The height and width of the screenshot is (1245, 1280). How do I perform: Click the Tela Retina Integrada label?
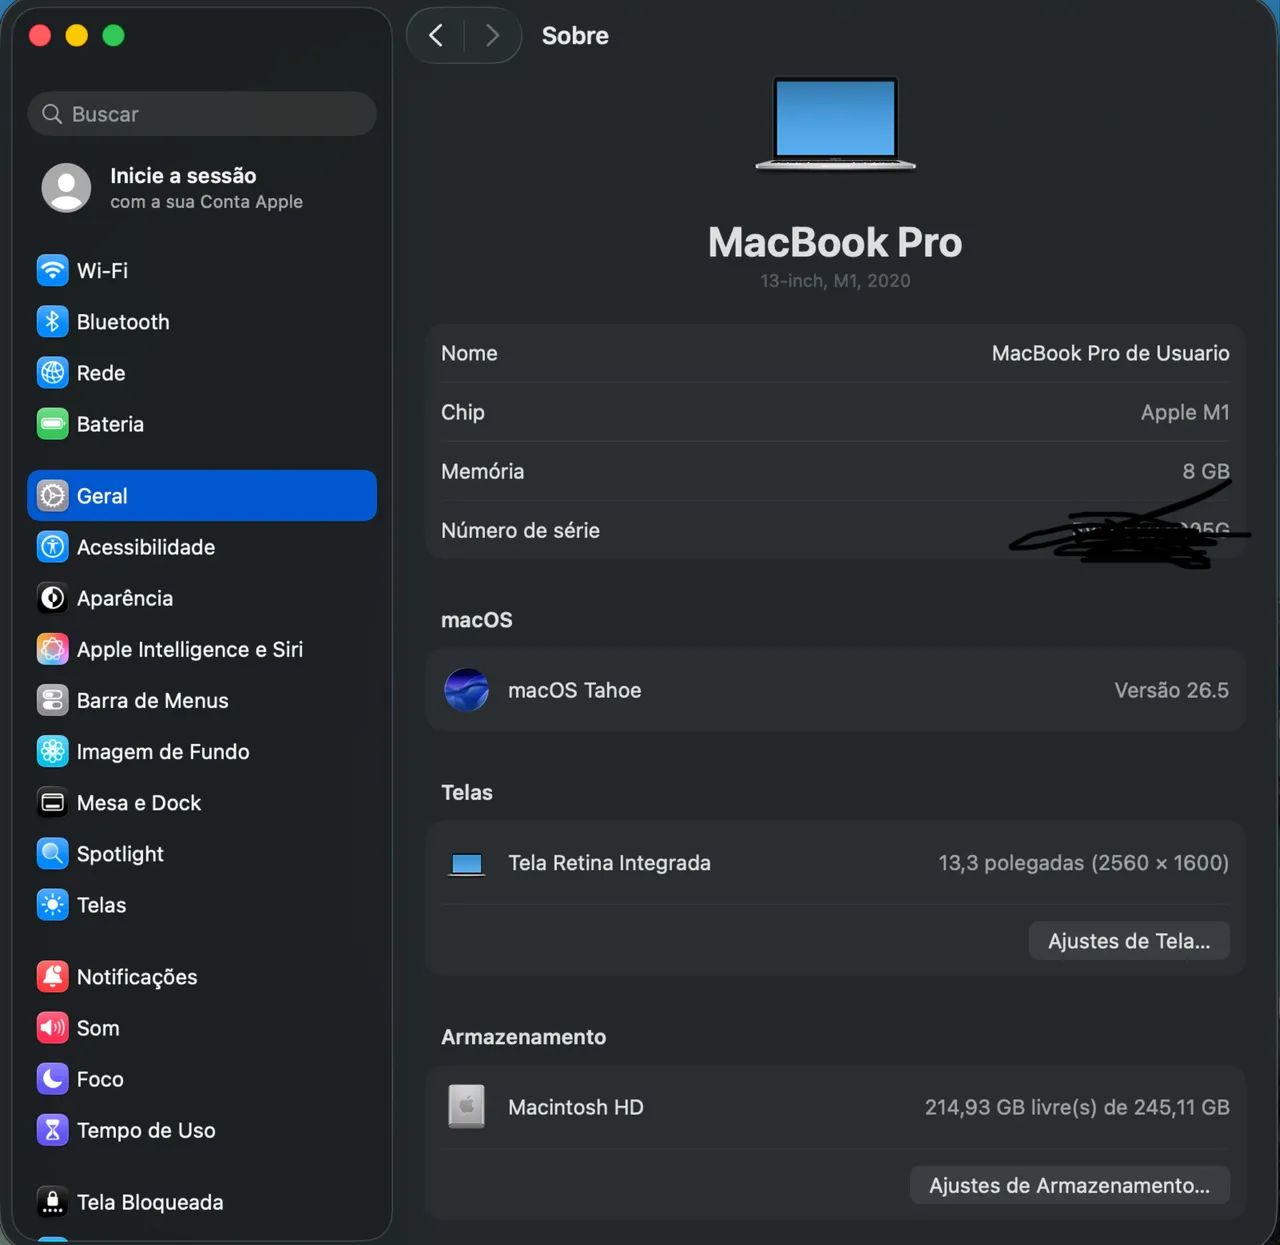coord(609,863)
